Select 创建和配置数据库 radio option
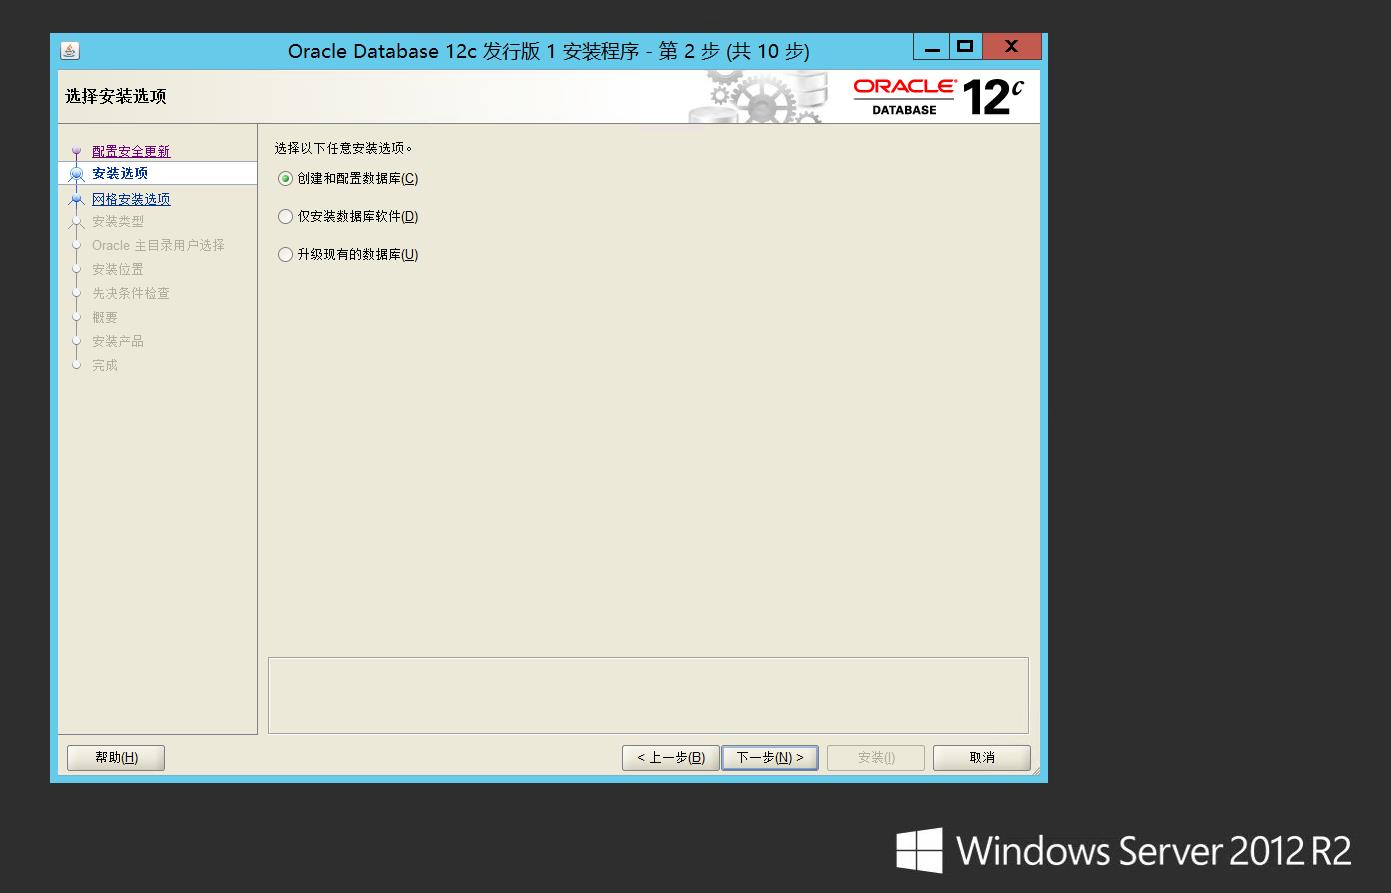 [348, 179]
